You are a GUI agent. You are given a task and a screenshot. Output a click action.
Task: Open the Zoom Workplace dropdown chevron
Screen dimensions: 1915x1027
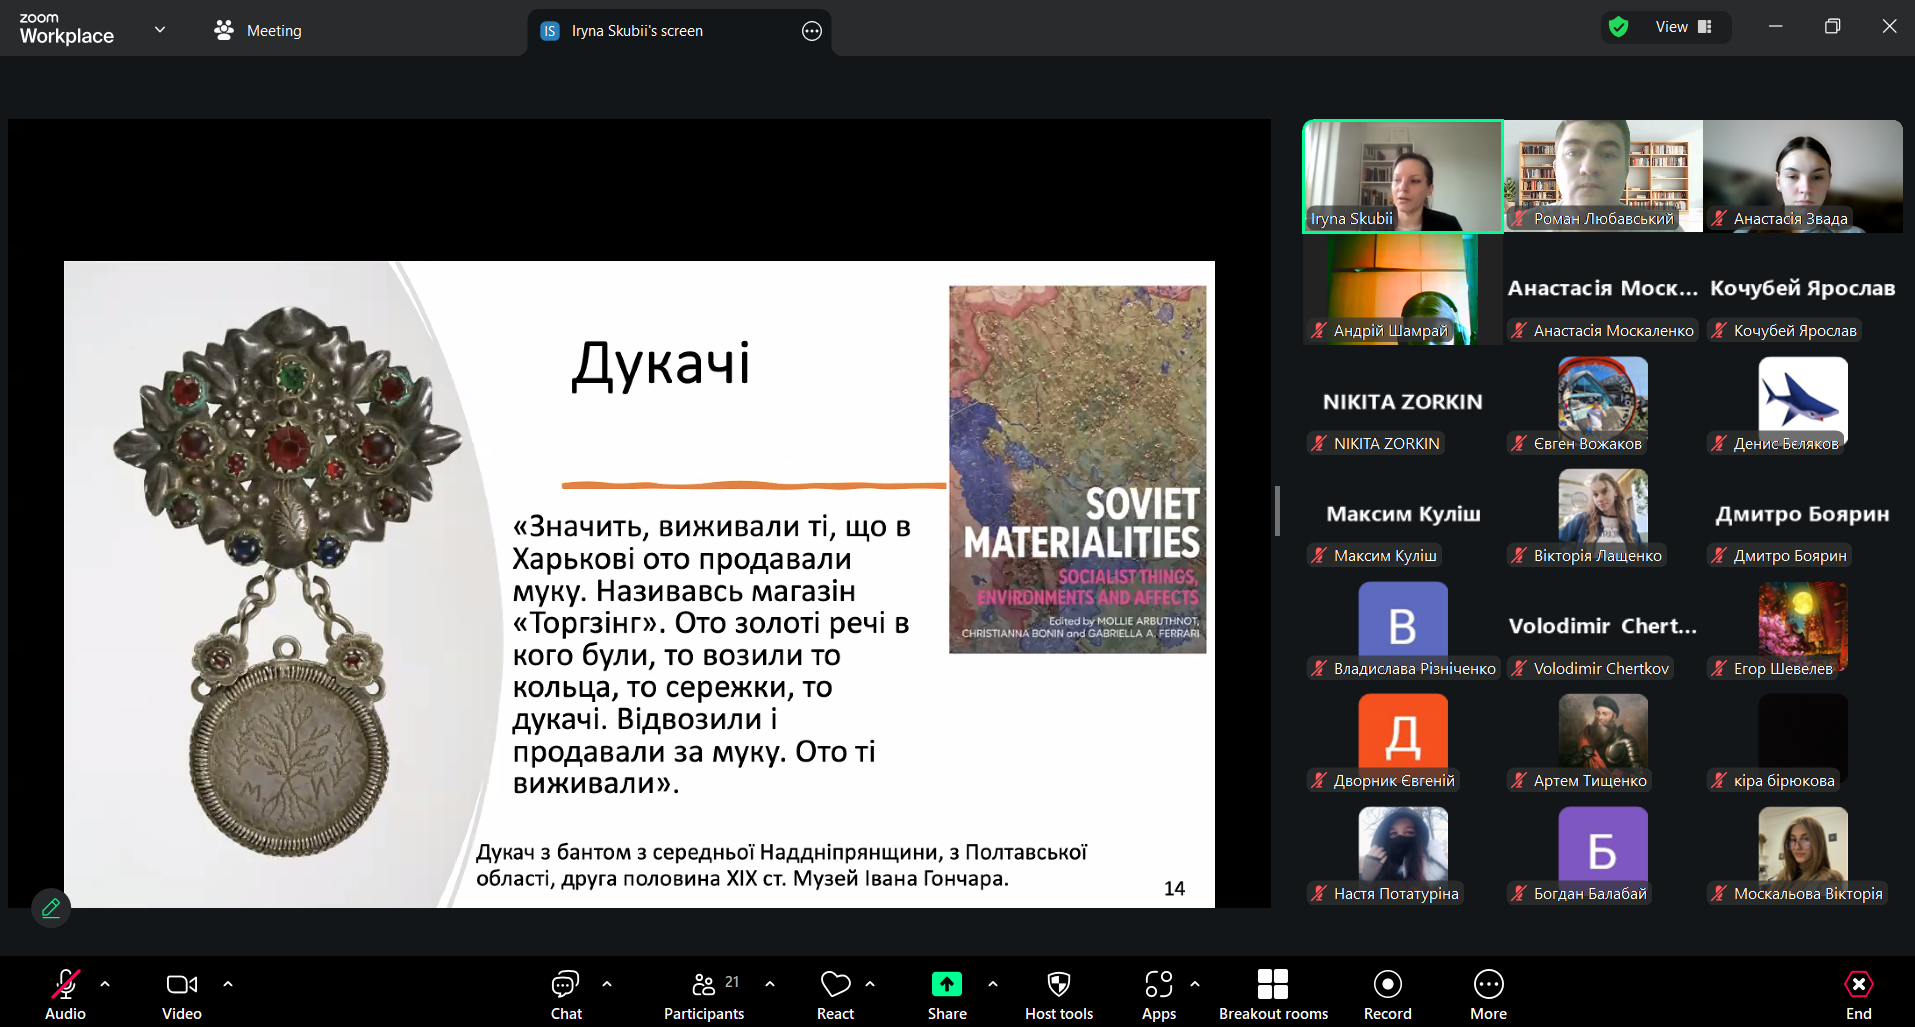tap(160, 30)
